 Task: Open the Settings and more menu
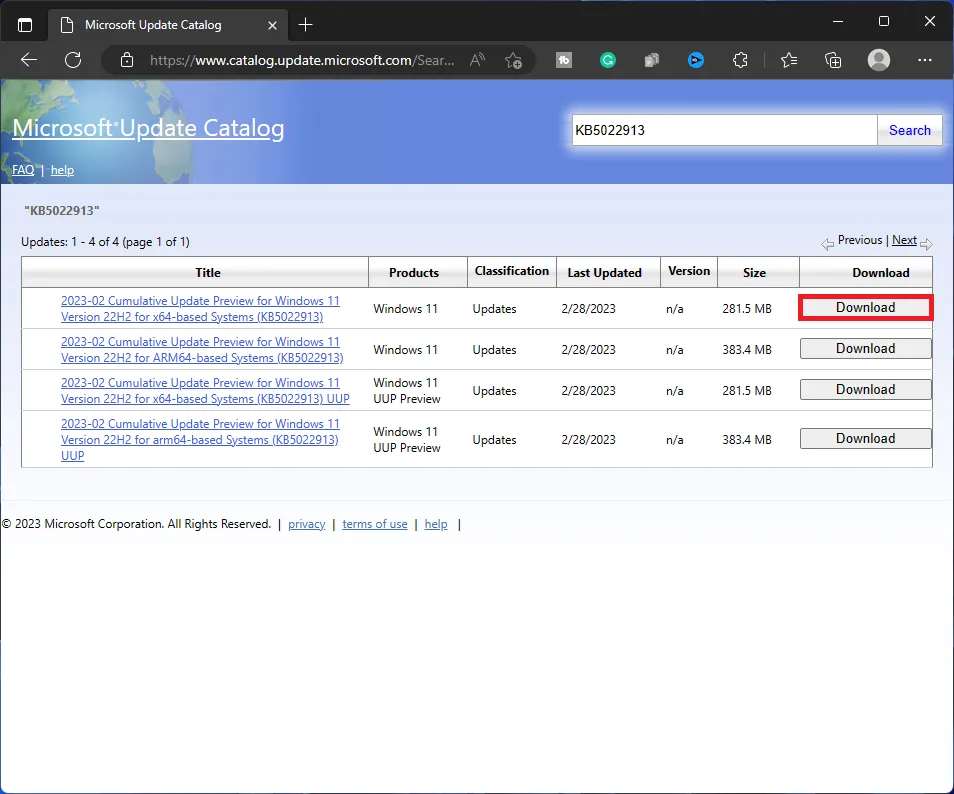tap(925, 60)
